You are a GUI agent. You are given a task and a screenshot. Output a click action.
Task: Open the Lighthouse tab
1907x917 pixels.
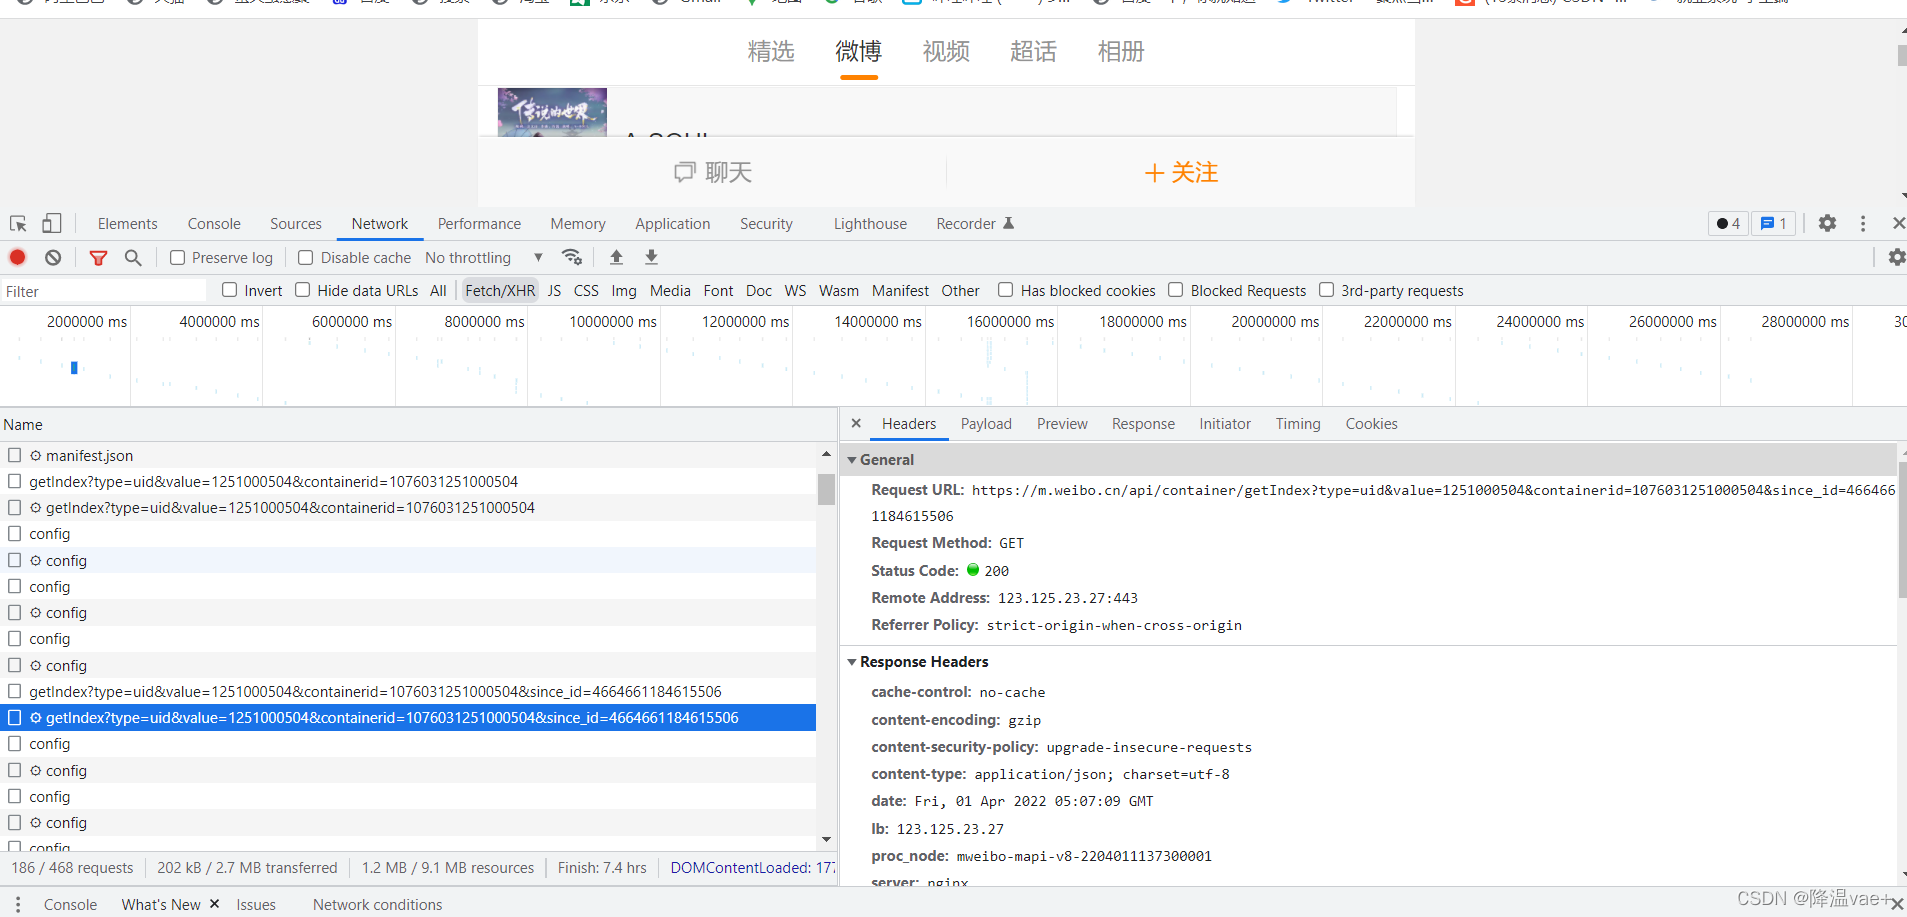point(870,224)
